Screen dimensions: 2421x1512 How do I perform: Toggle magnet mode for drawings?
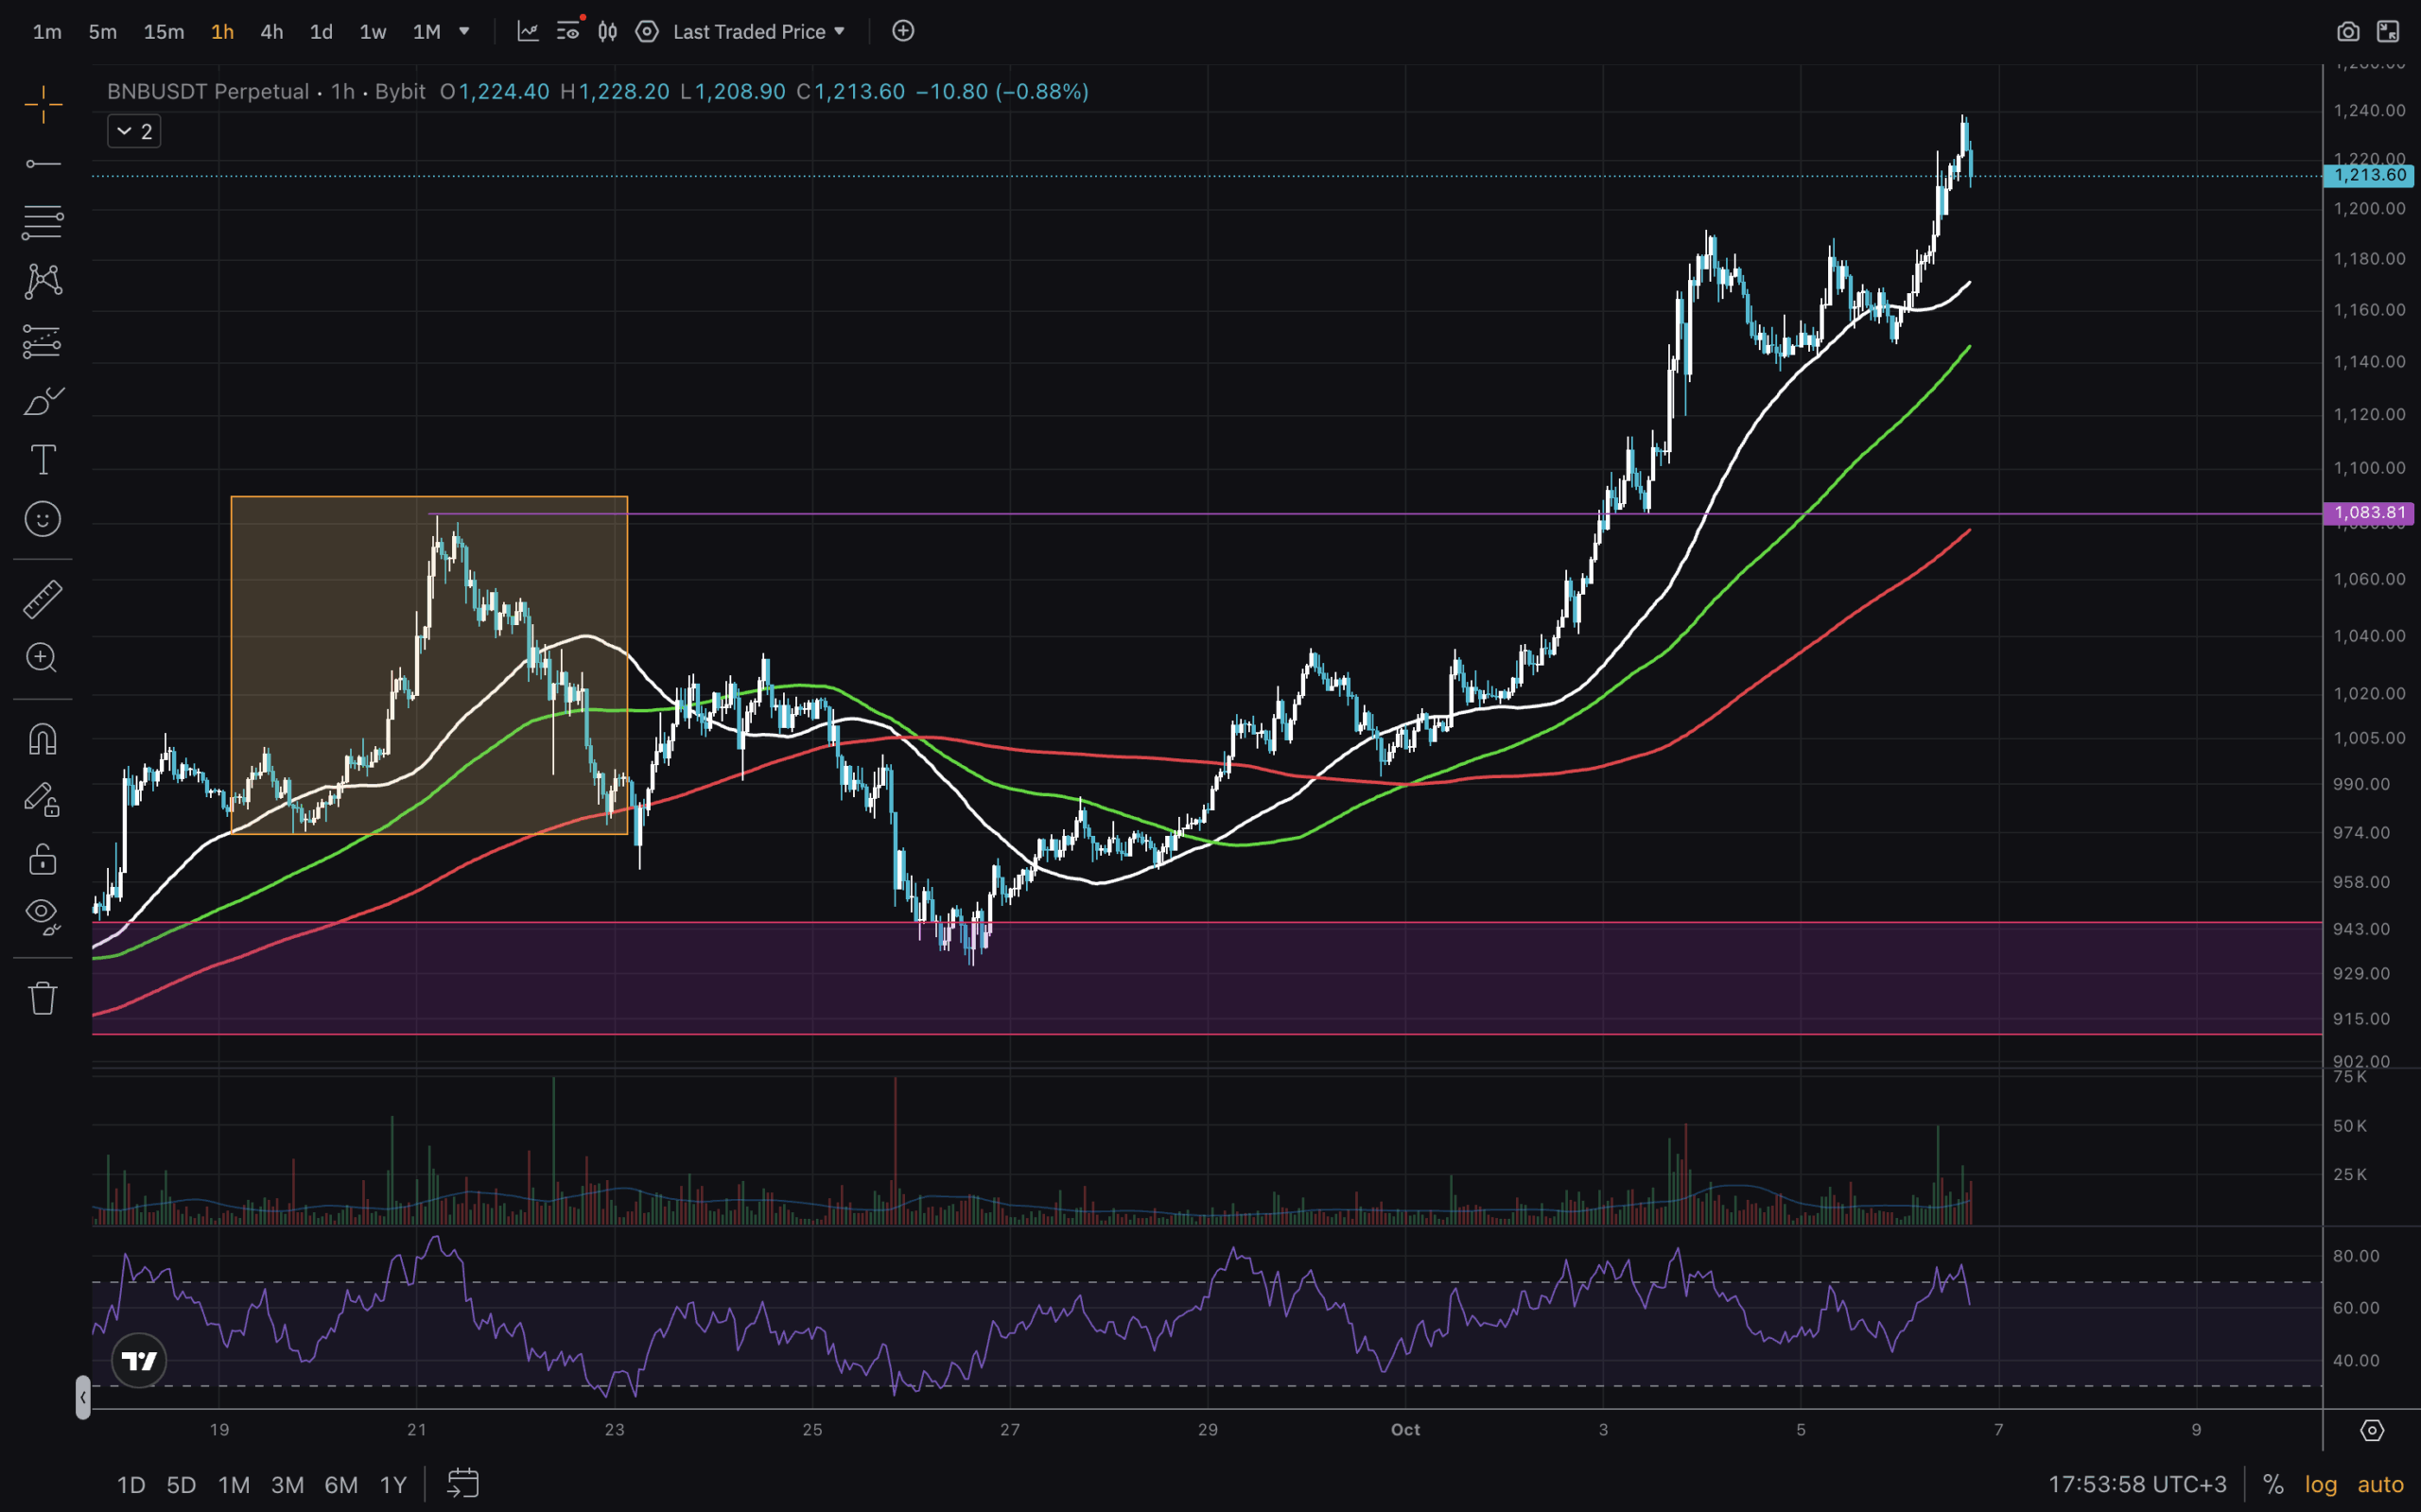43,739
